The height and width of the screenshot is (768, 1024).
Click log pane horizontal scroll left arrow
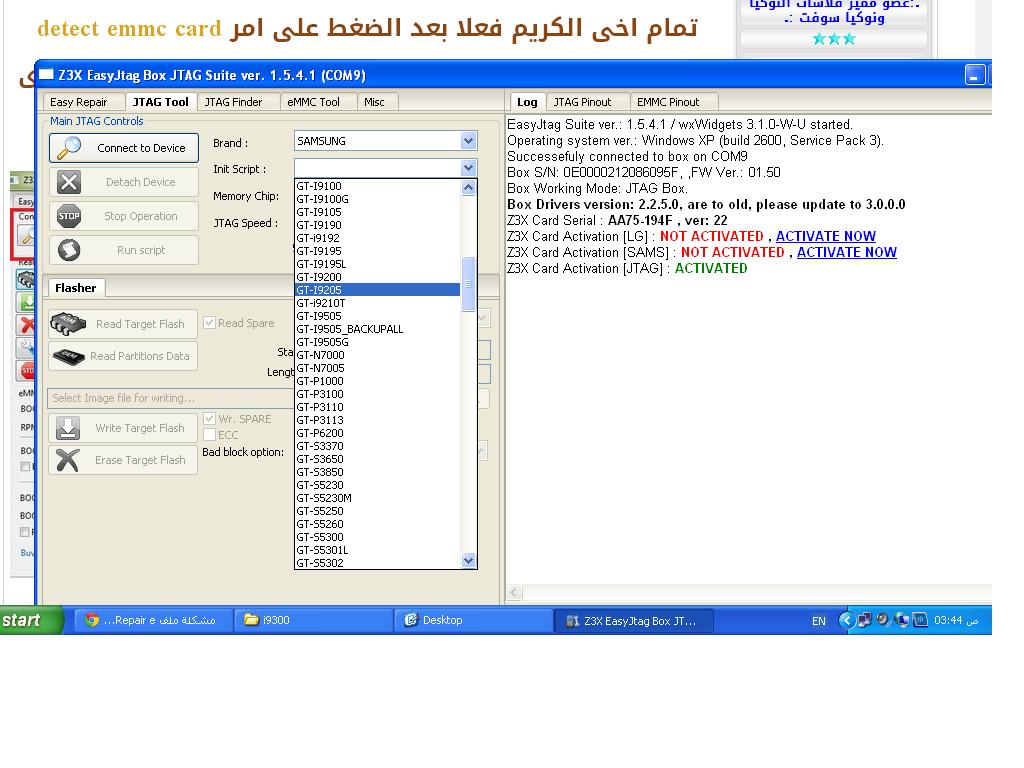pyautogui.click(x=515, y=592)
